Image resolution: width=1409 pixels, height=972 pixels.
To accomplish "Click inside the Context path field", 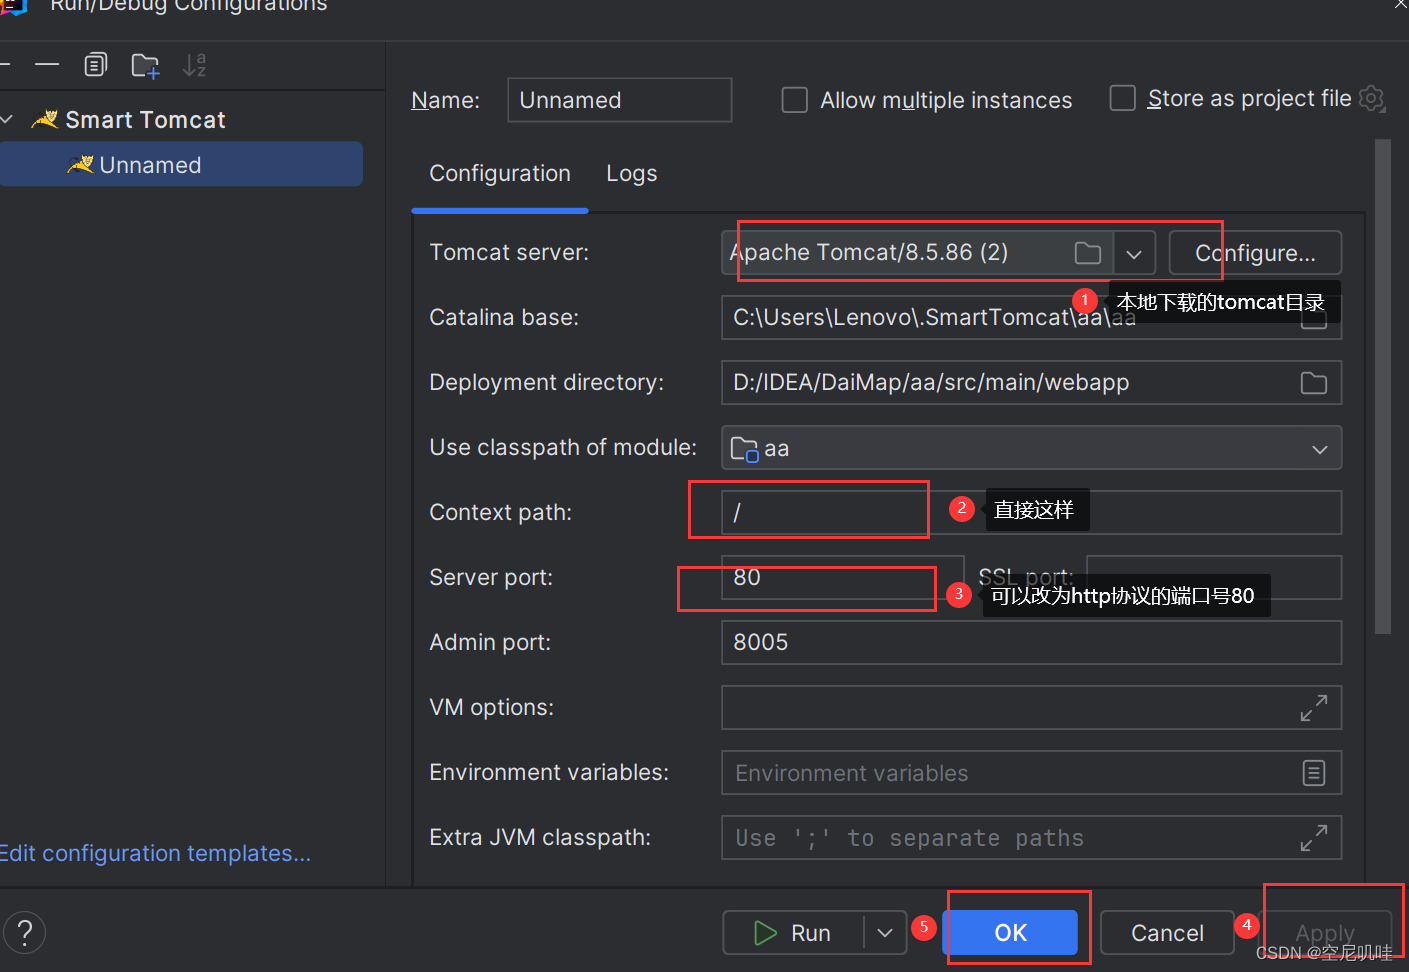I will point(810,511).
